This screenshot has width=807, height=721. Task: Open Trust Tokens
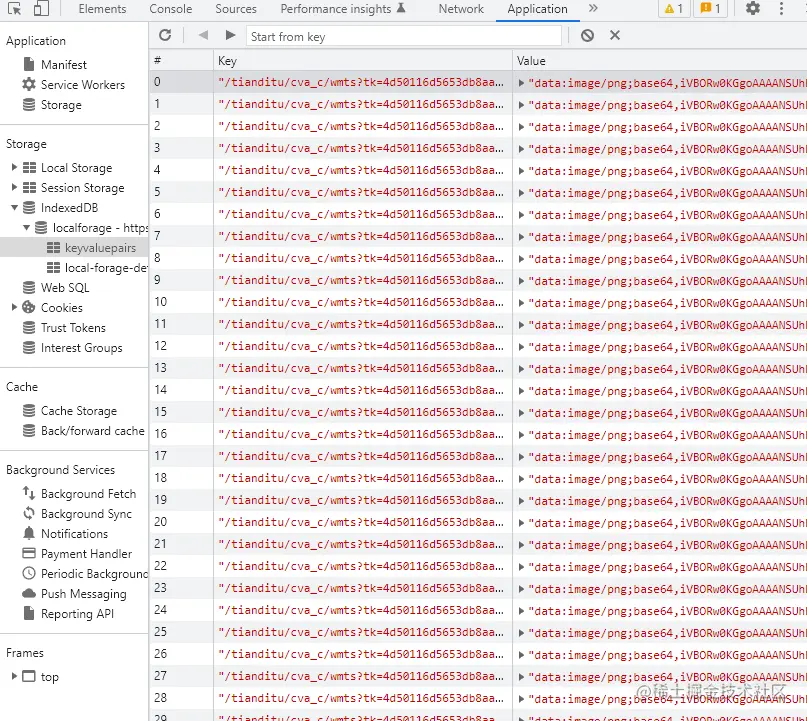(73, 328)
